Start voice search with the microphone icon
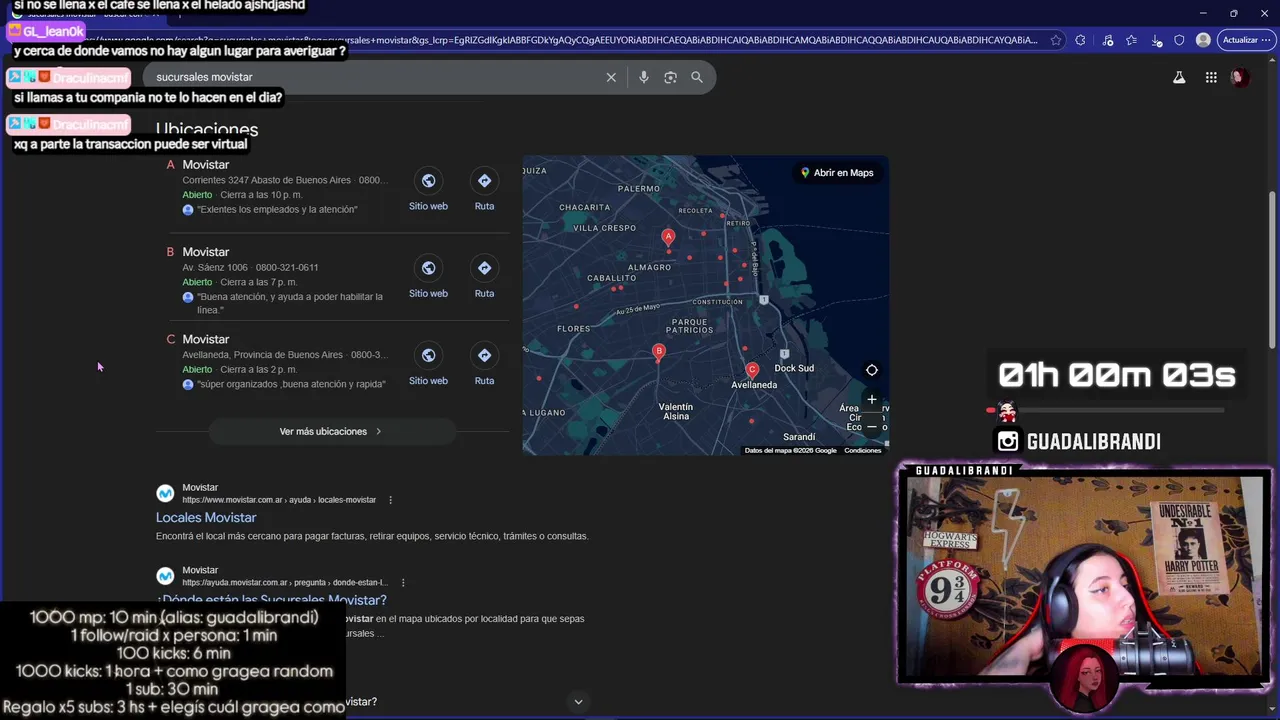 pyautogui.click(x=643, y=77)
